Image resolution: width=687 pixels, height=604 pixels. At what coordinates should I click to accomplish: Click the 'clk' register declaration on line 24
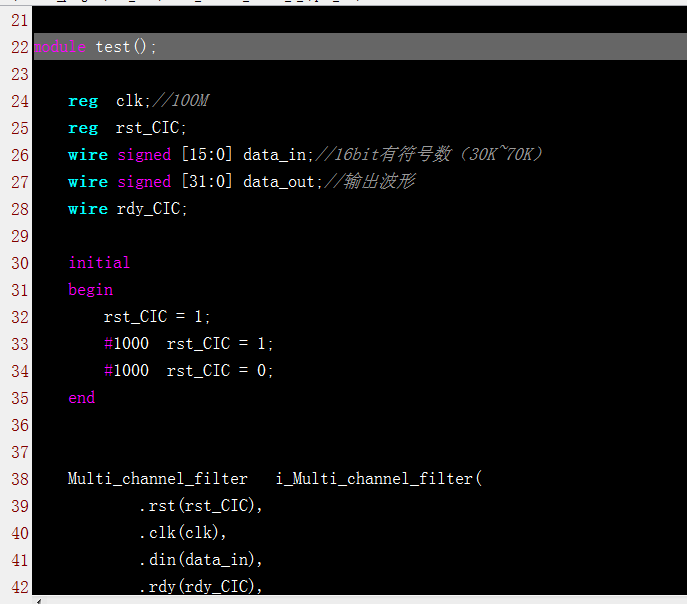pos(130,101)
